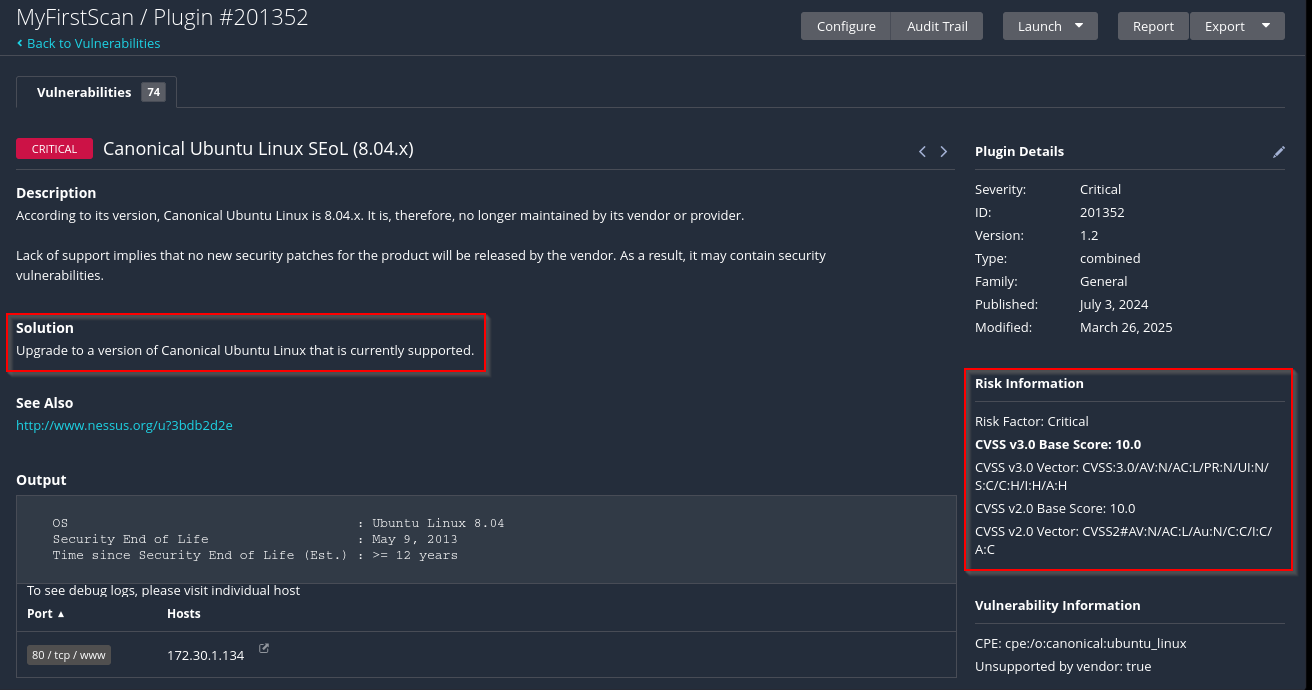Click the Plugin Details heading
The width and height of the screenshot is (1312, 690).
(x=1019, y=152)
